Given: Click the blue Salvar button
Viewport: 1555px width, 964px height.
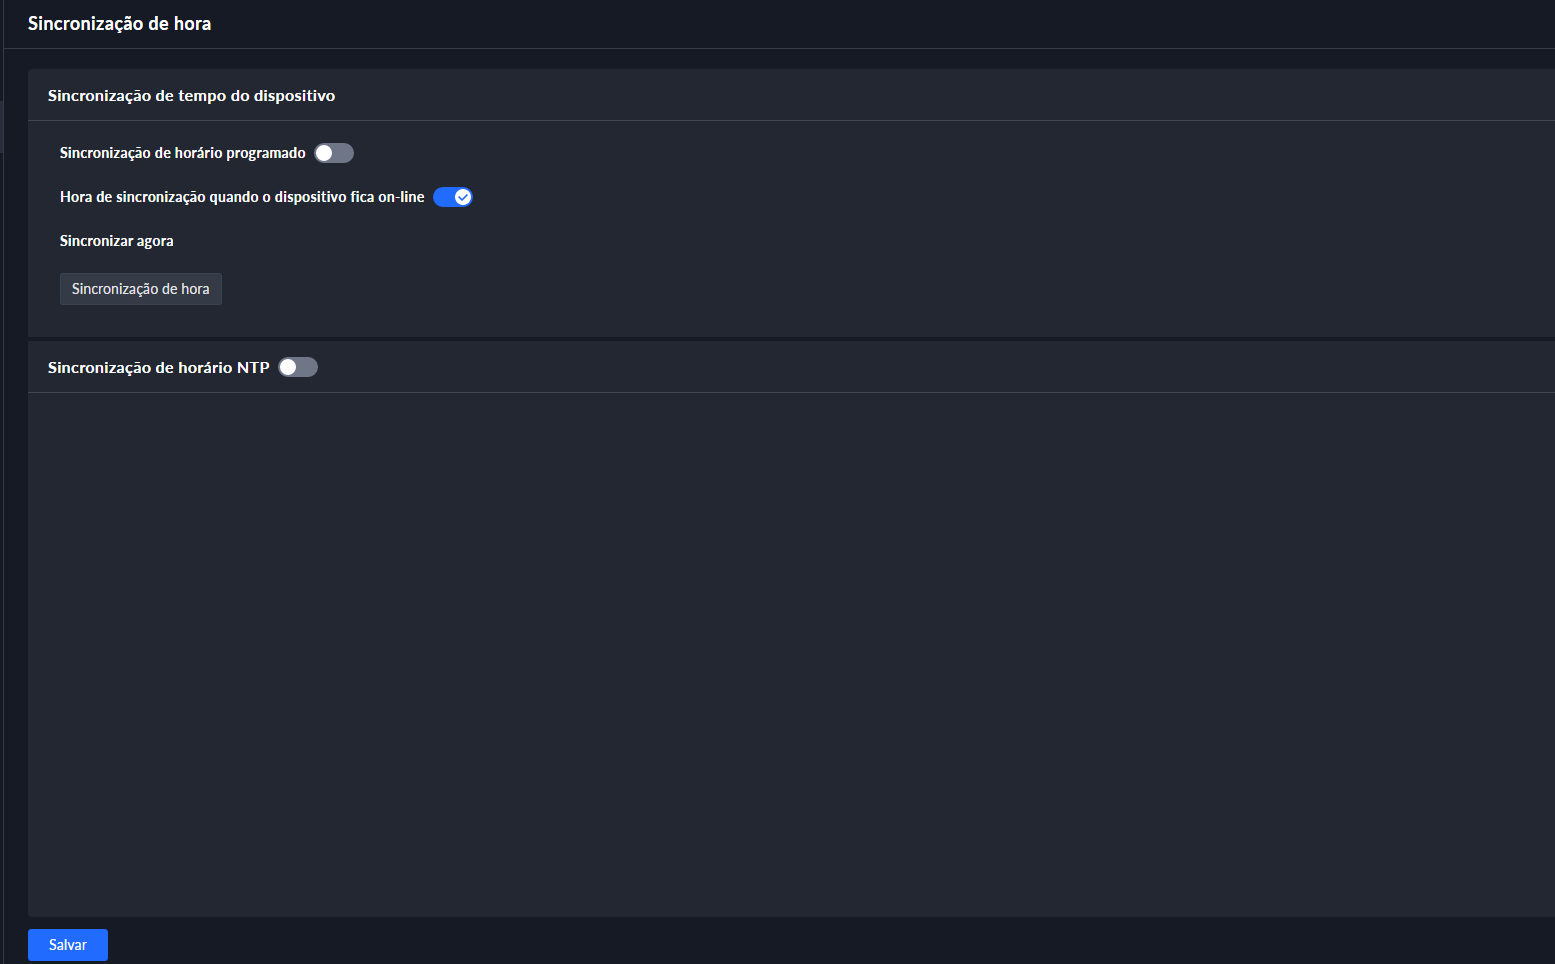Looking at the screenshot, I should click(68, 945).
